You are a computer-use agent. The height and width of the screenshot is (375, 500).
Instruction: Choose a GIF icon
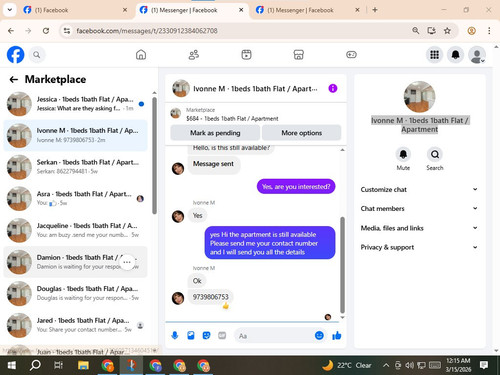[x=222, y=335]
